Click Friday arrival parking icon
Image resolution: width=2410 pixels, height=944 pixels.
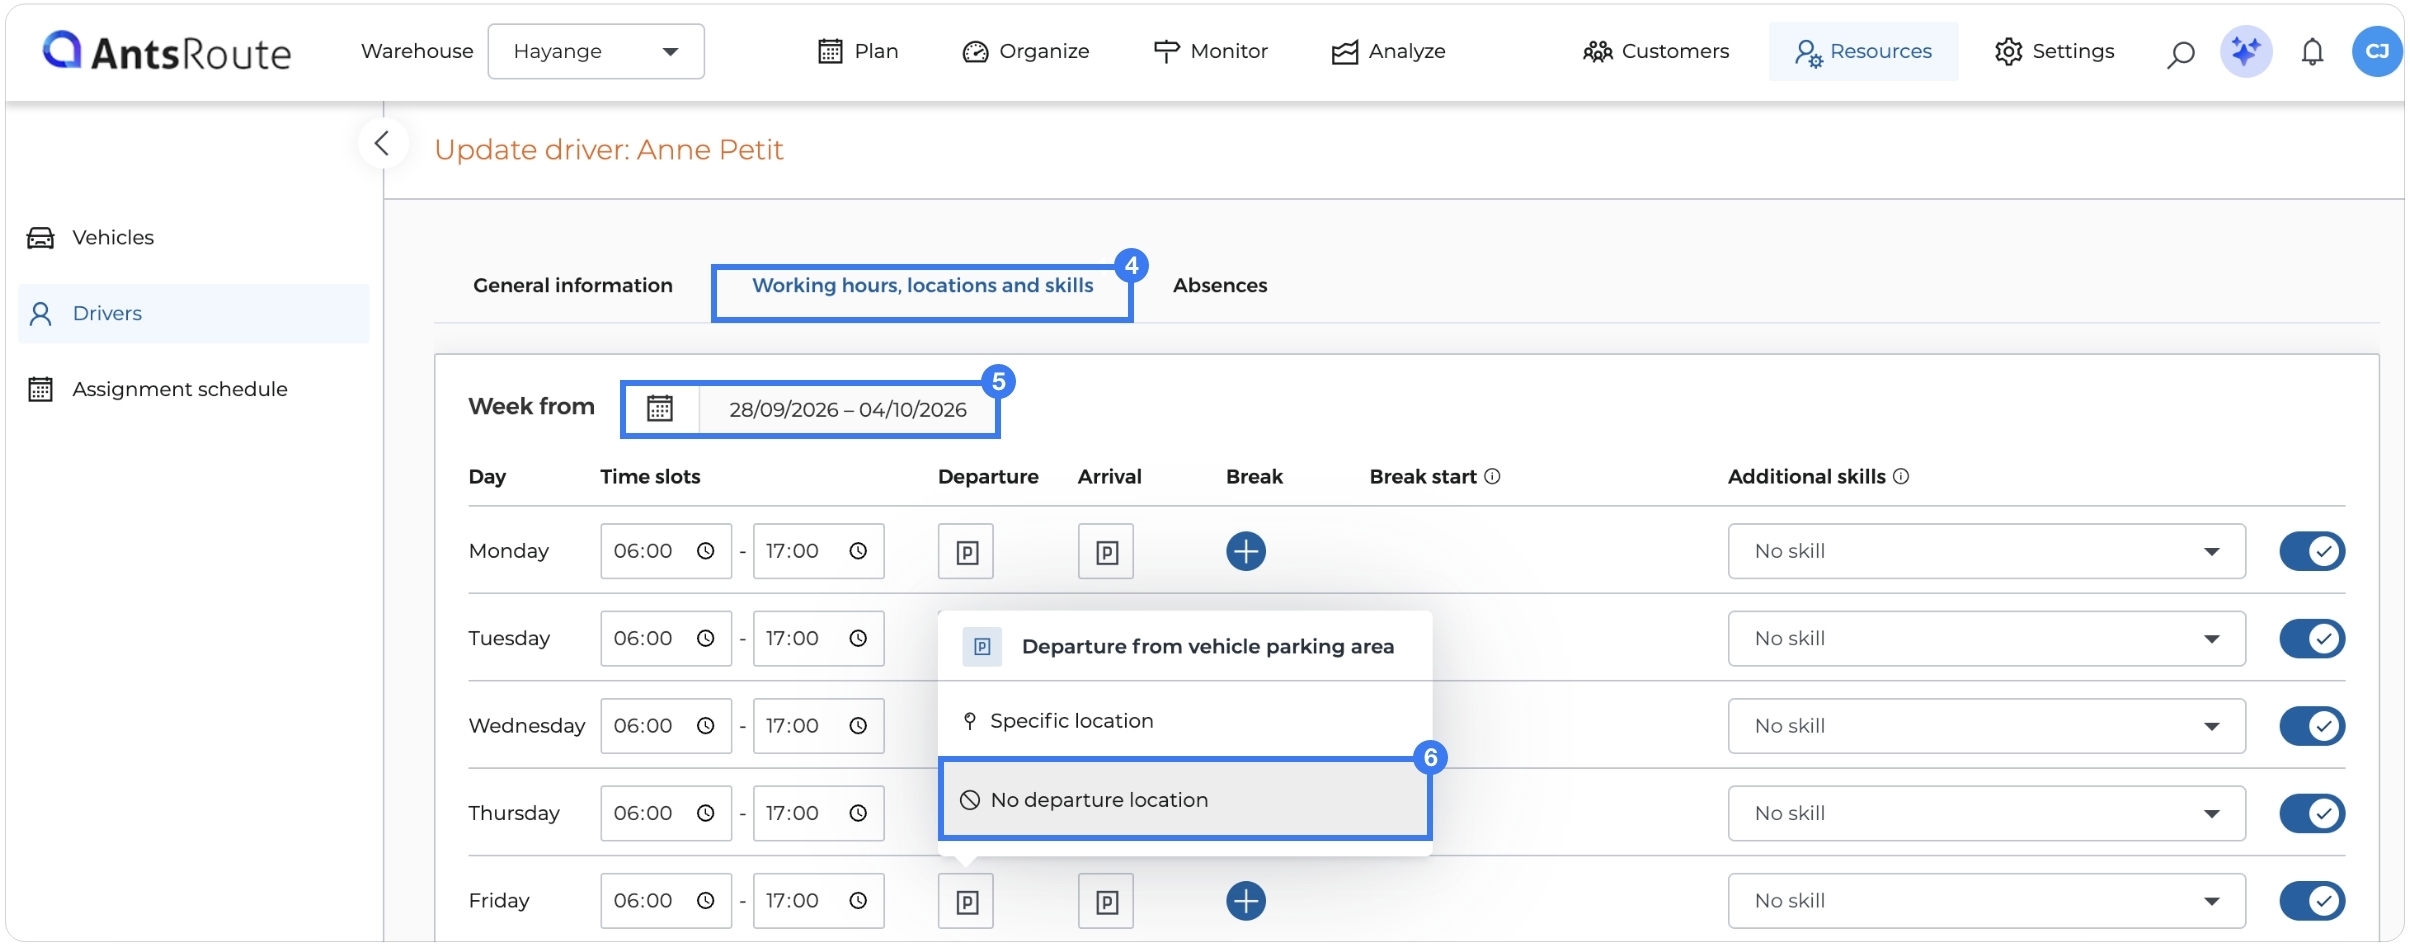(1106, 901)
